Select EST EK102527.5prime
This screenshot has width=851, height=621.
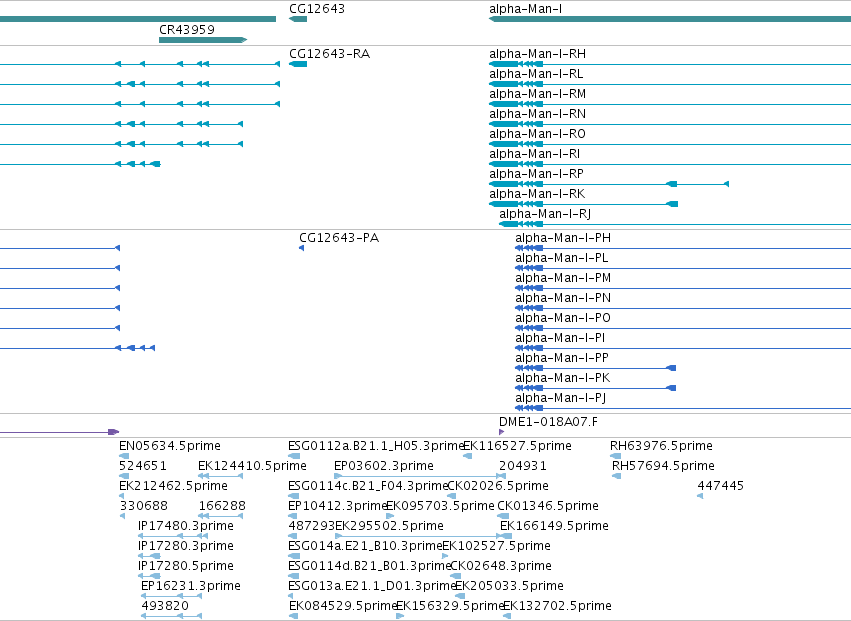[497, 546]
